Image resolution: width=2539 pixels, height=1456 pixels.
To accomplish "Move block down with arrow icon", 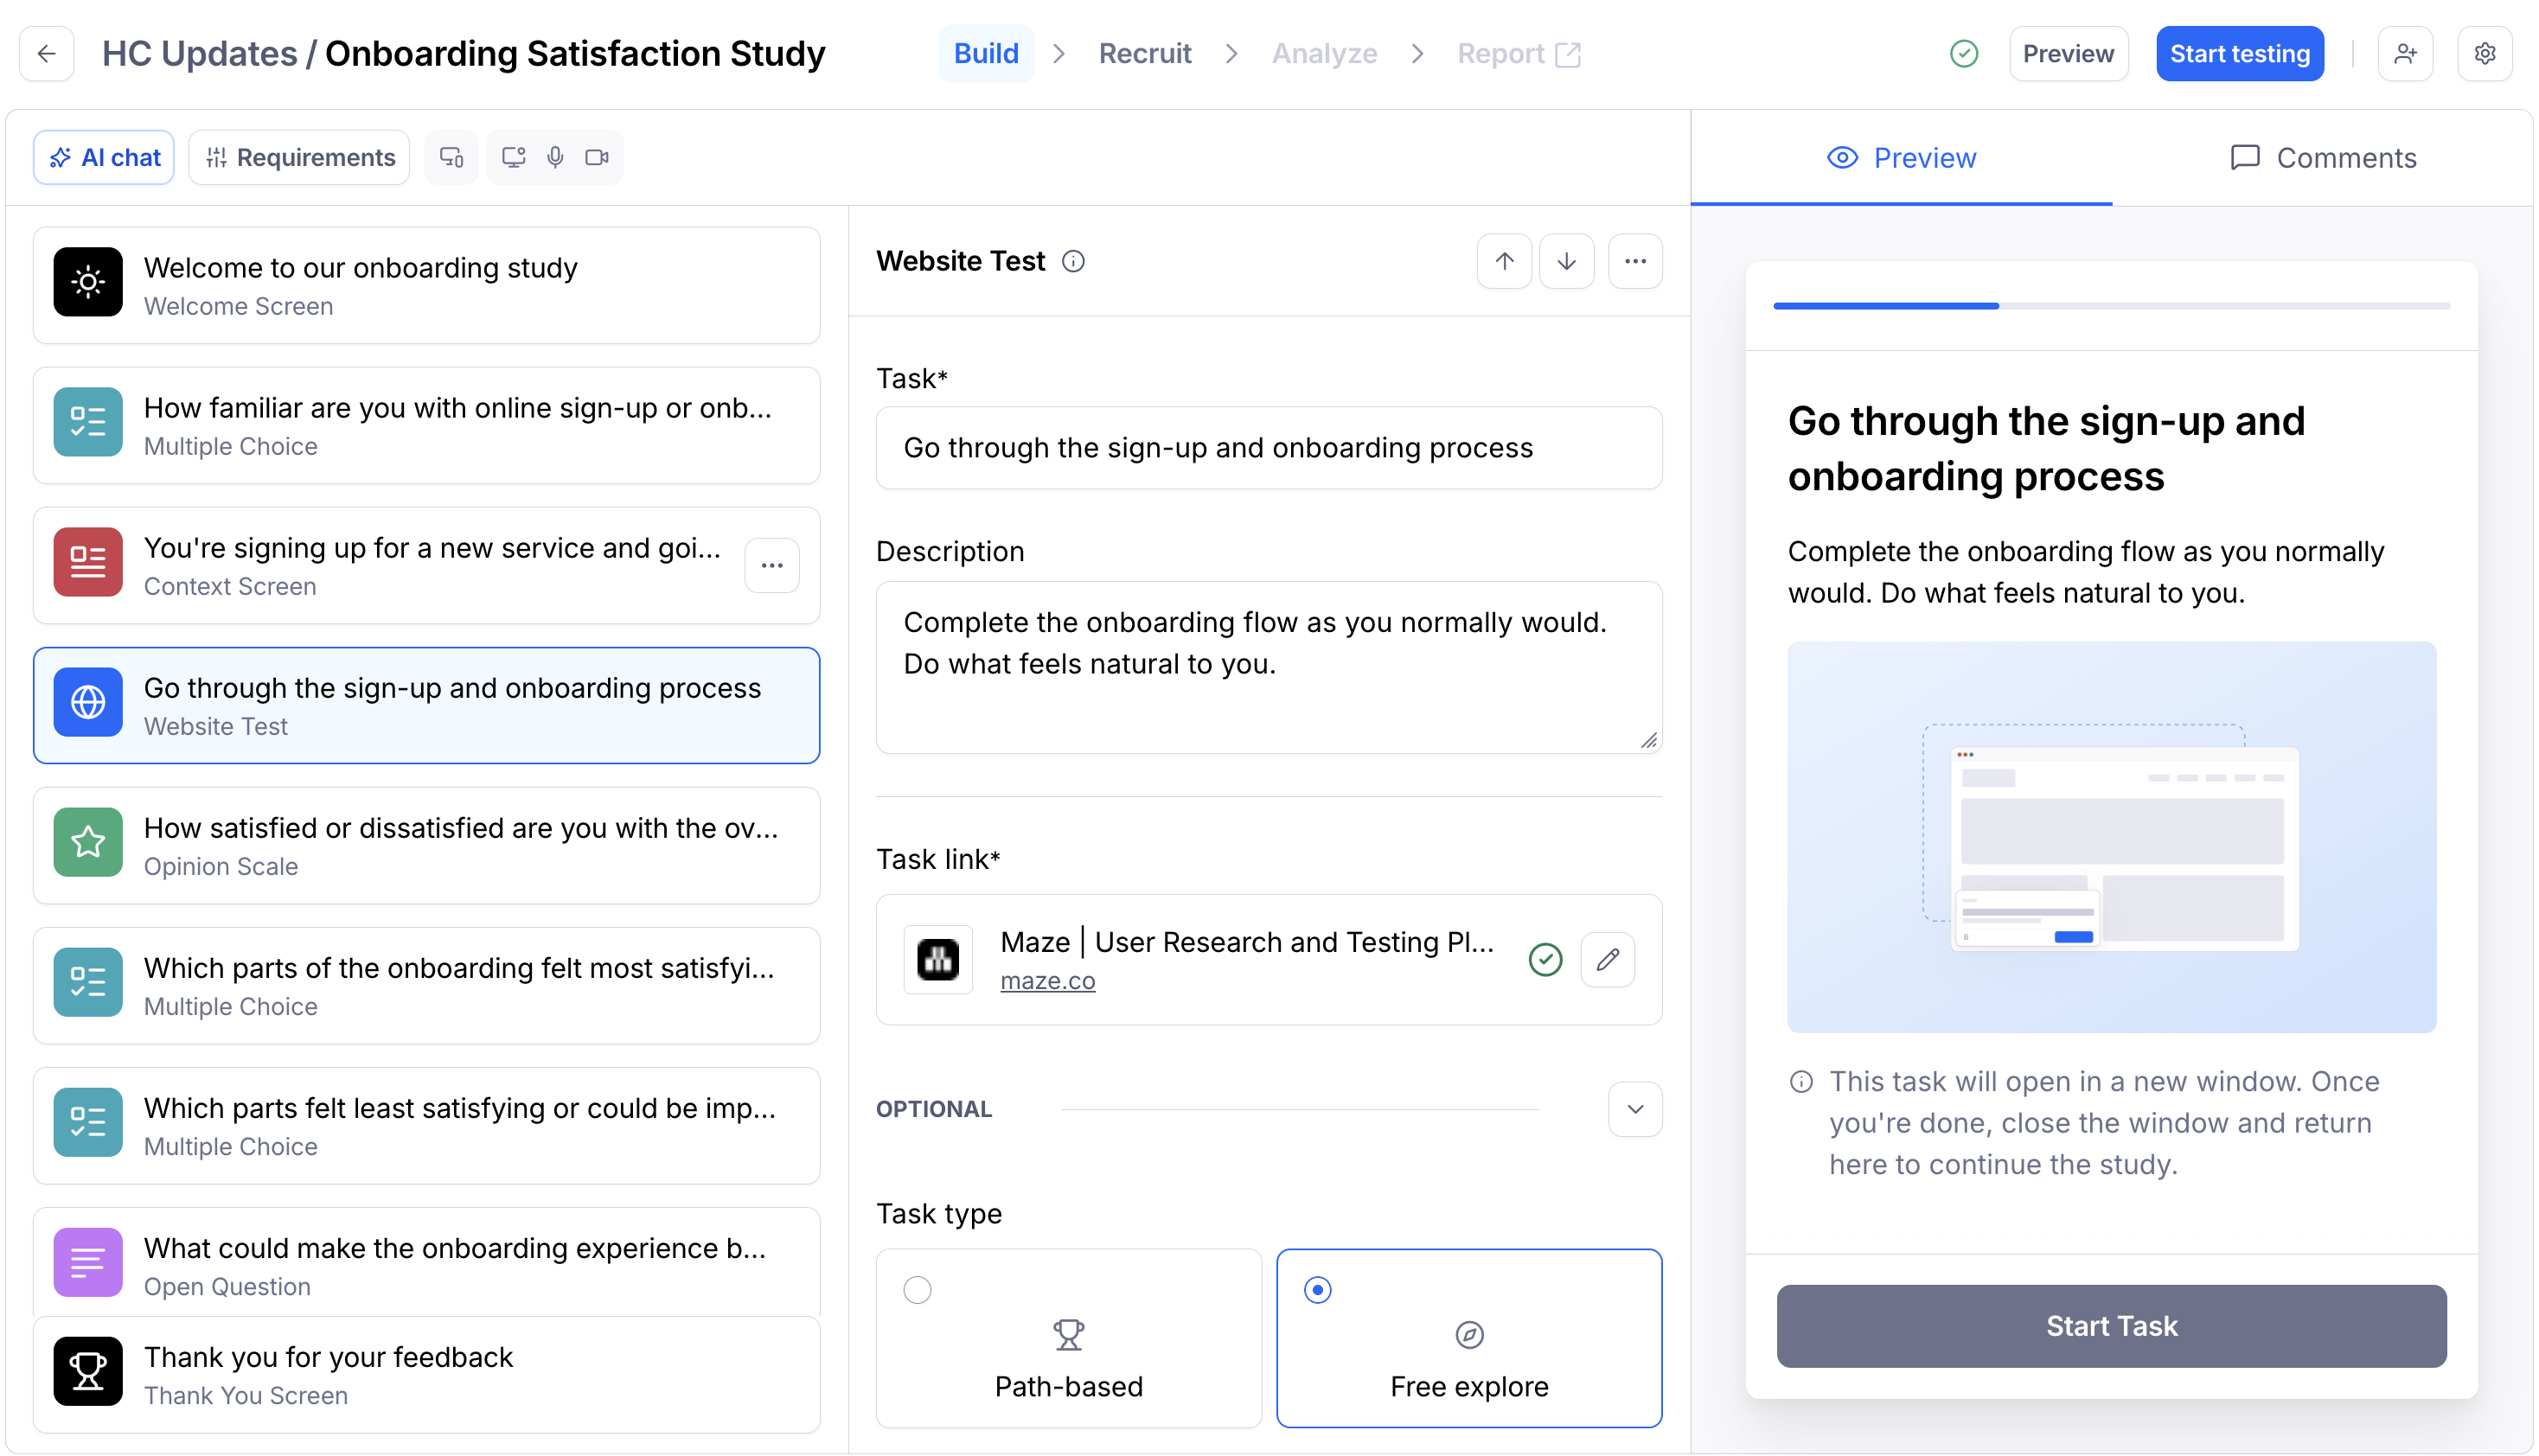I will point(1566,261).
